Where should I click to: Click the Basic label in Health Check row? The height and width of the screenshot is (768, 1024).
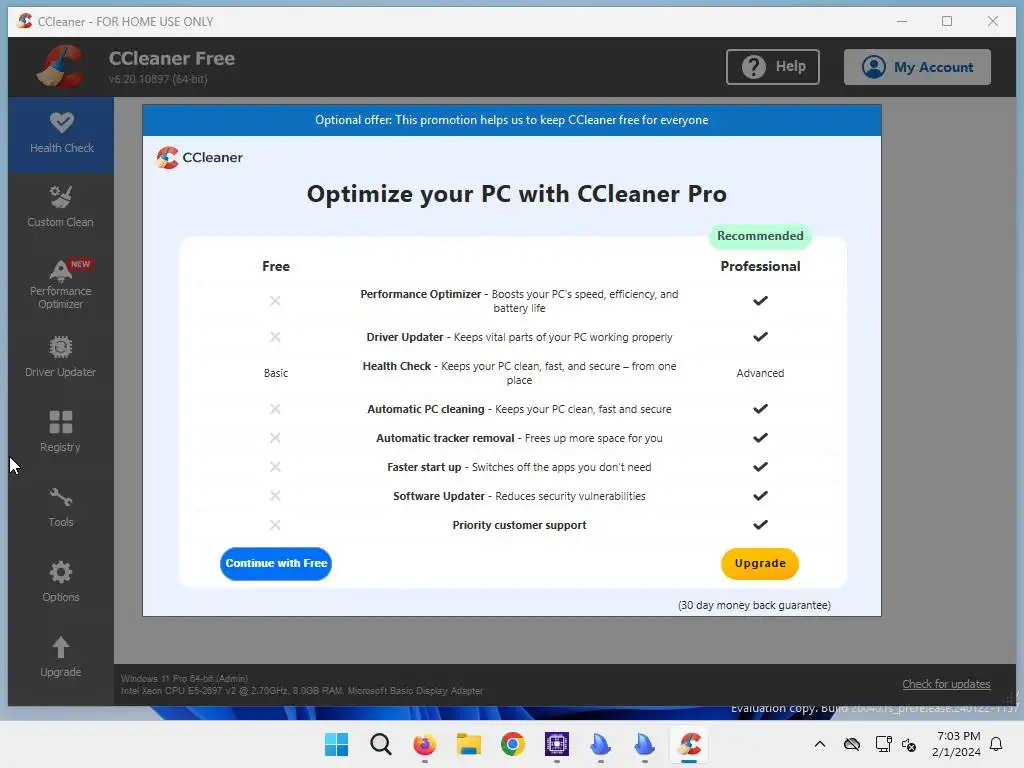pos(276,373)
